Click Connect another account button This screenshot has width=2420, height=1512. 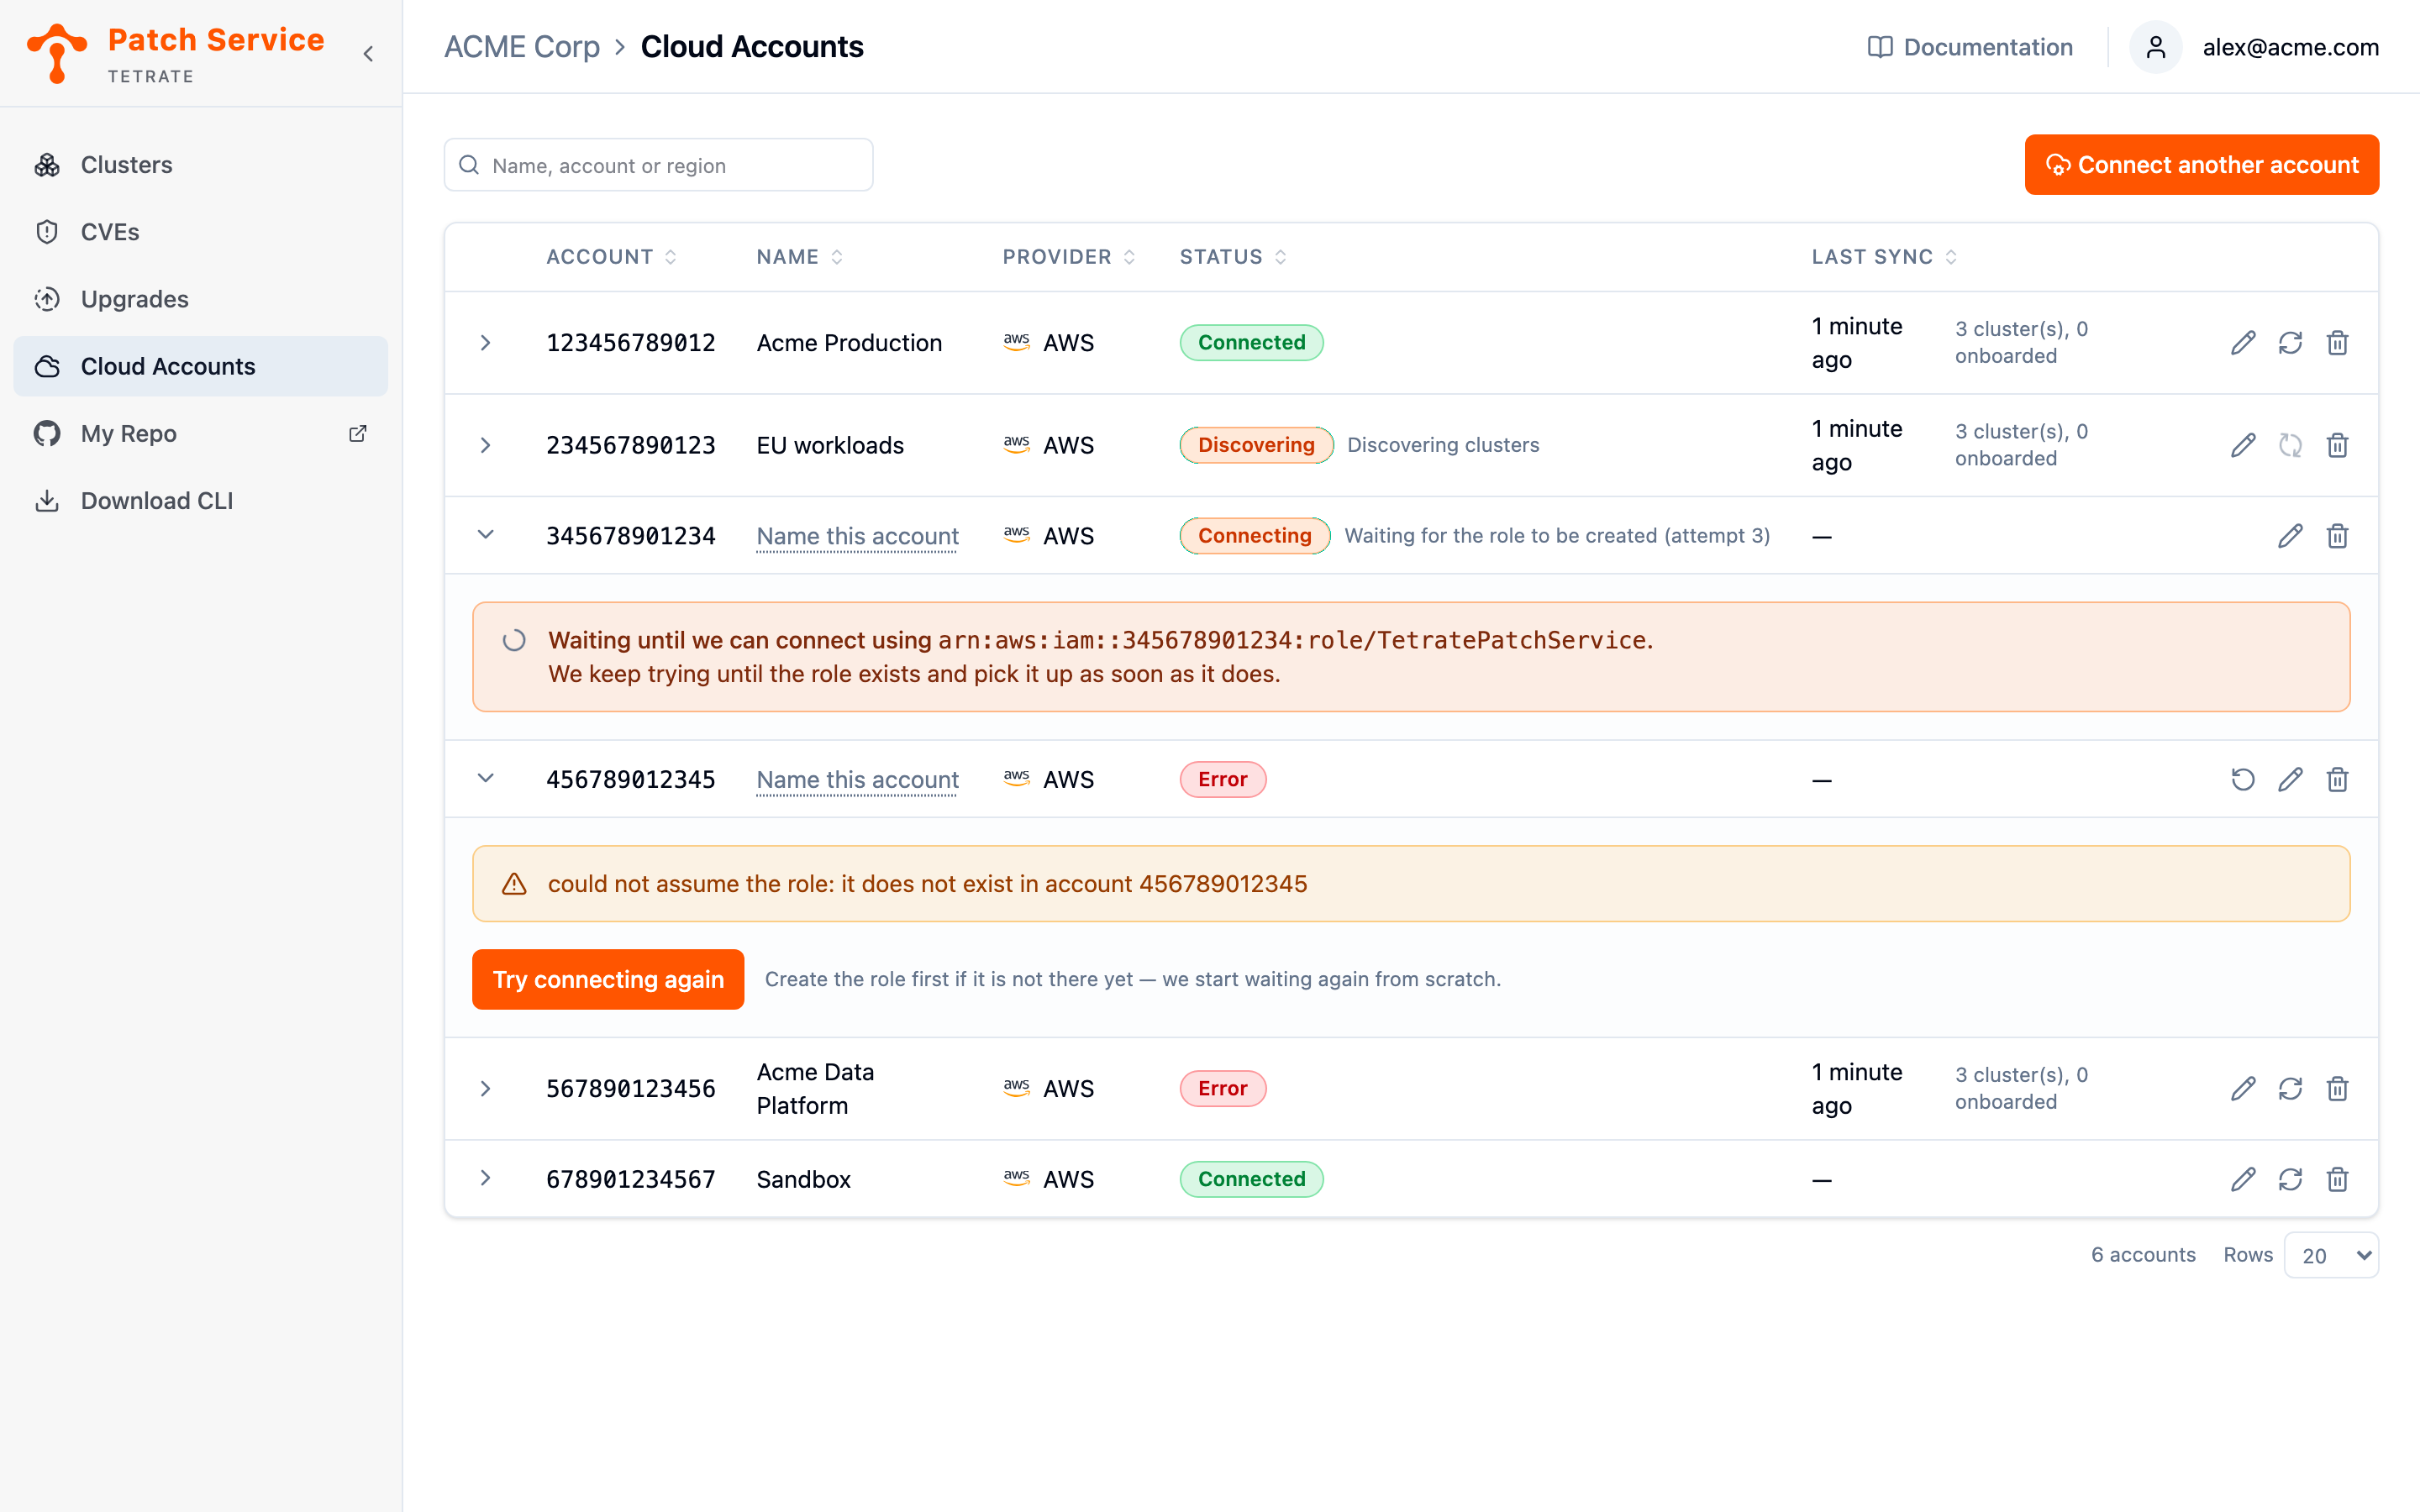tap(2201, 165)
